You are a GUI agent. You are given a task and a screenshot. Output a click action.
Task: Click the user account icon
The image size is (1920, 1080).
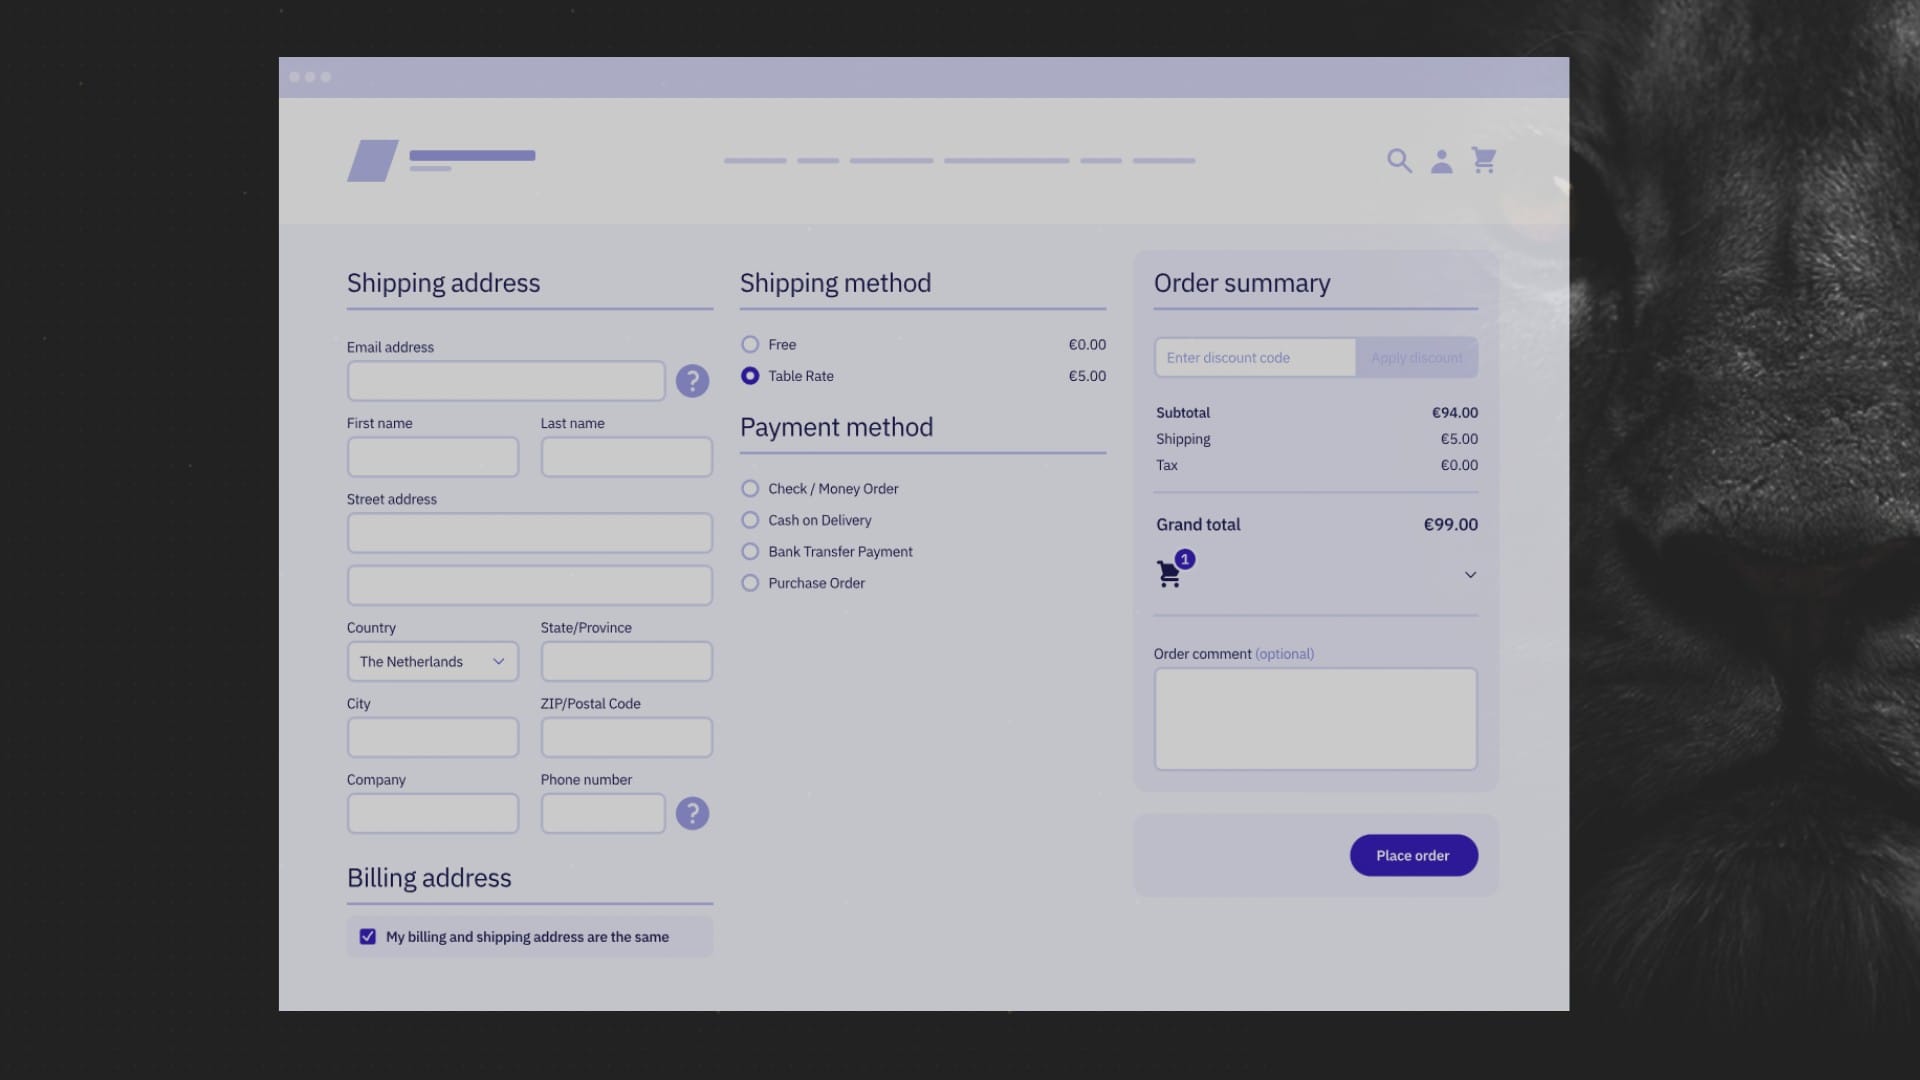click(1441, 160)
